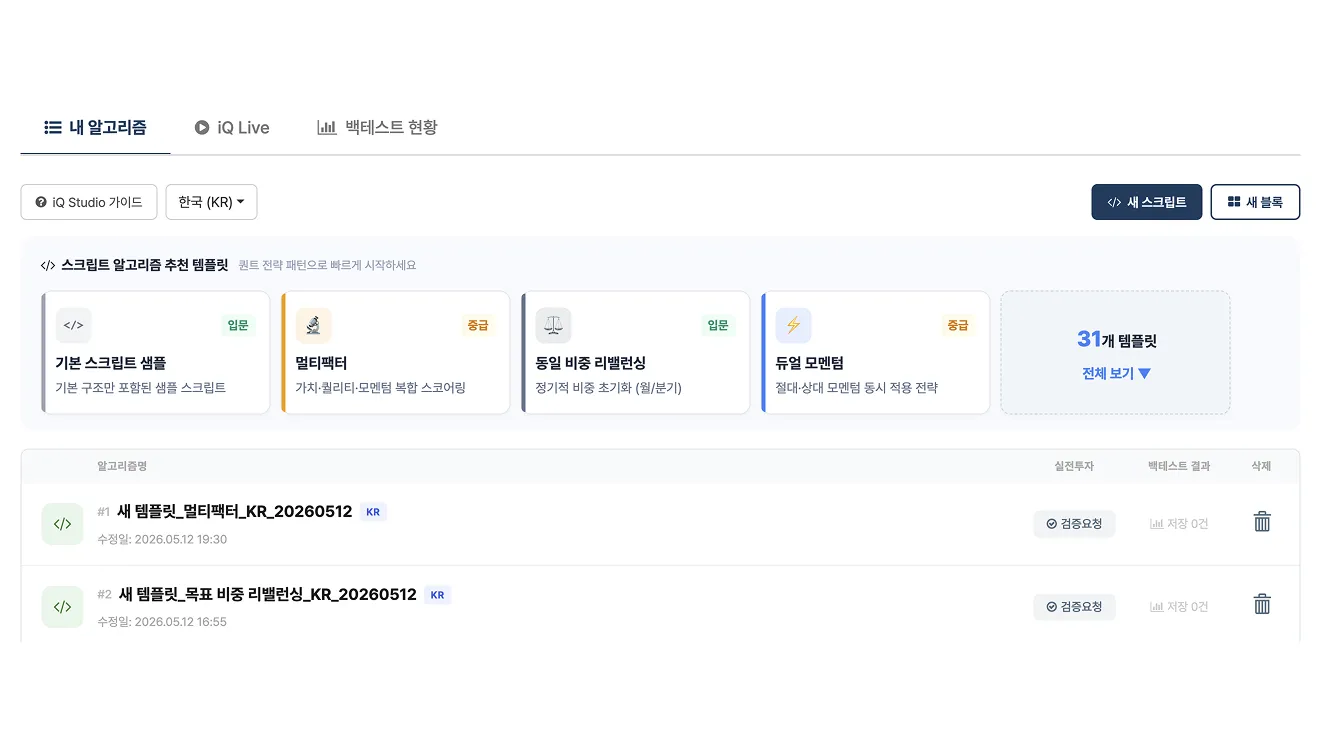The width and height of the screenshot is (1321, 751).
Task: Click 기본 구조만 포함된 샘플 스크립트 description
Action: point(140,388)
